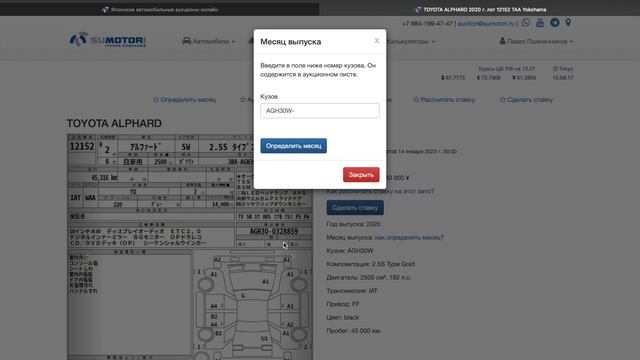Click the 'TOYOTA ALPHARD' heading
This screenshot has height=360, width=640.
[114, 123]
